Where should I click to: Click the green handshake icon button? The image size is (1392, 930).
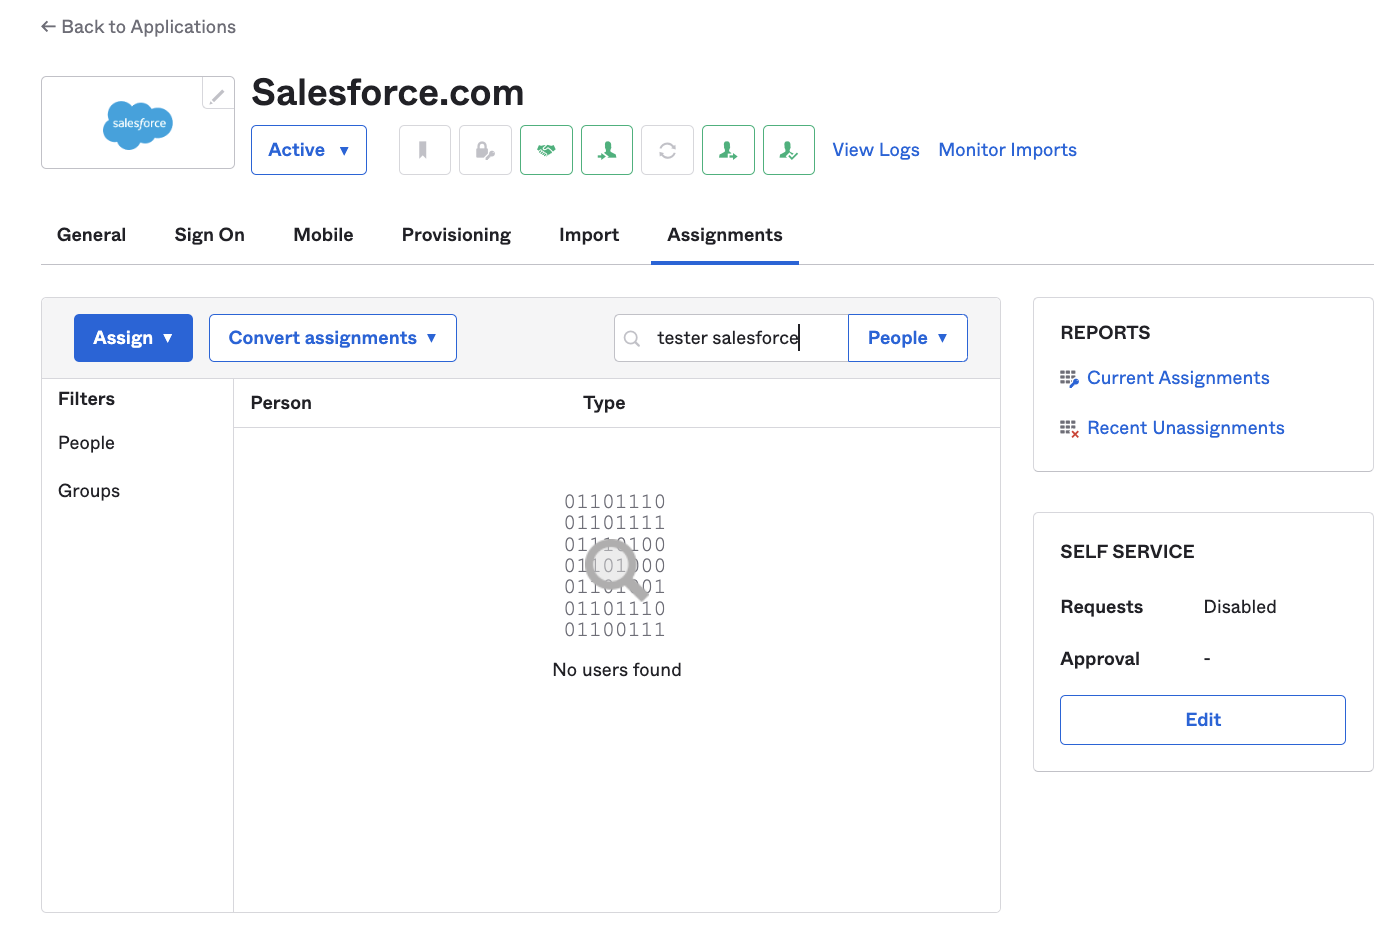546,150
